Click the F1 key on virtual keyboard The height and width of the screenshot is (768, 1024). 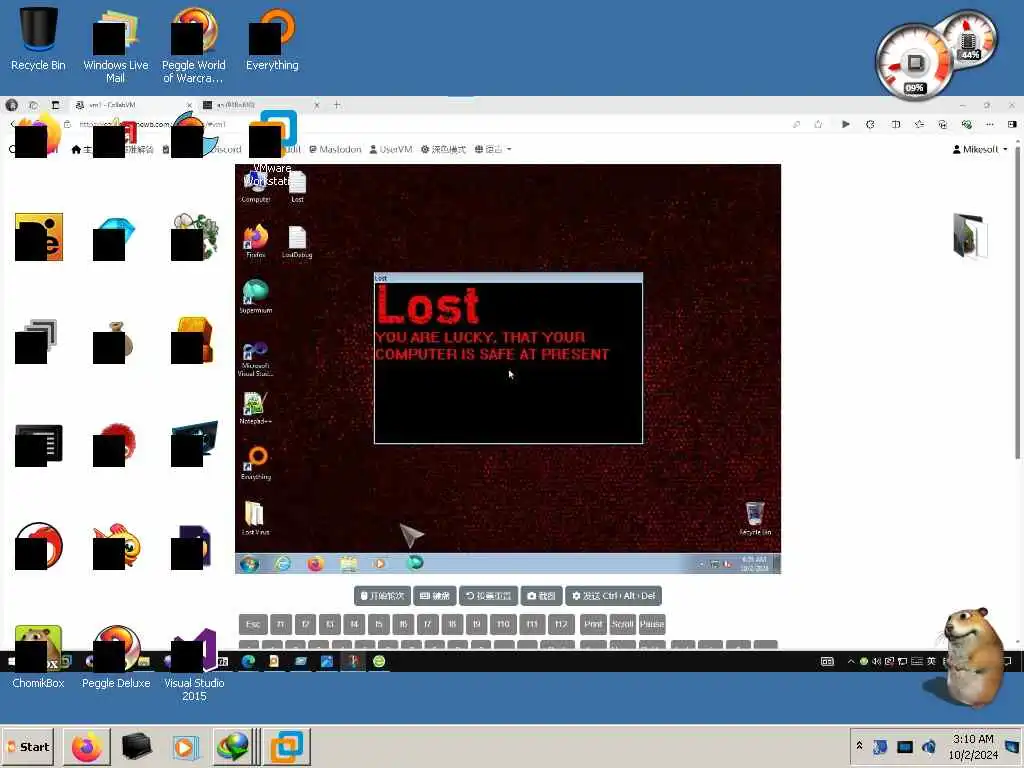tap(280, 624)
